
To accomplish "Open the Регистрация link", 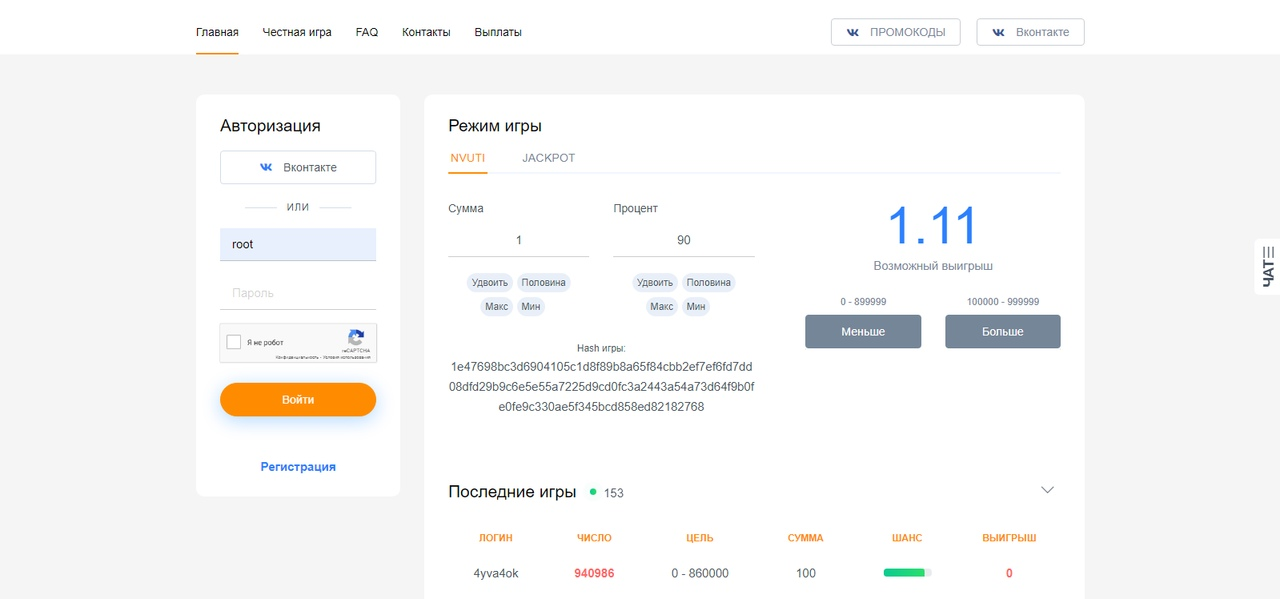I will click(x=298, y=467).
